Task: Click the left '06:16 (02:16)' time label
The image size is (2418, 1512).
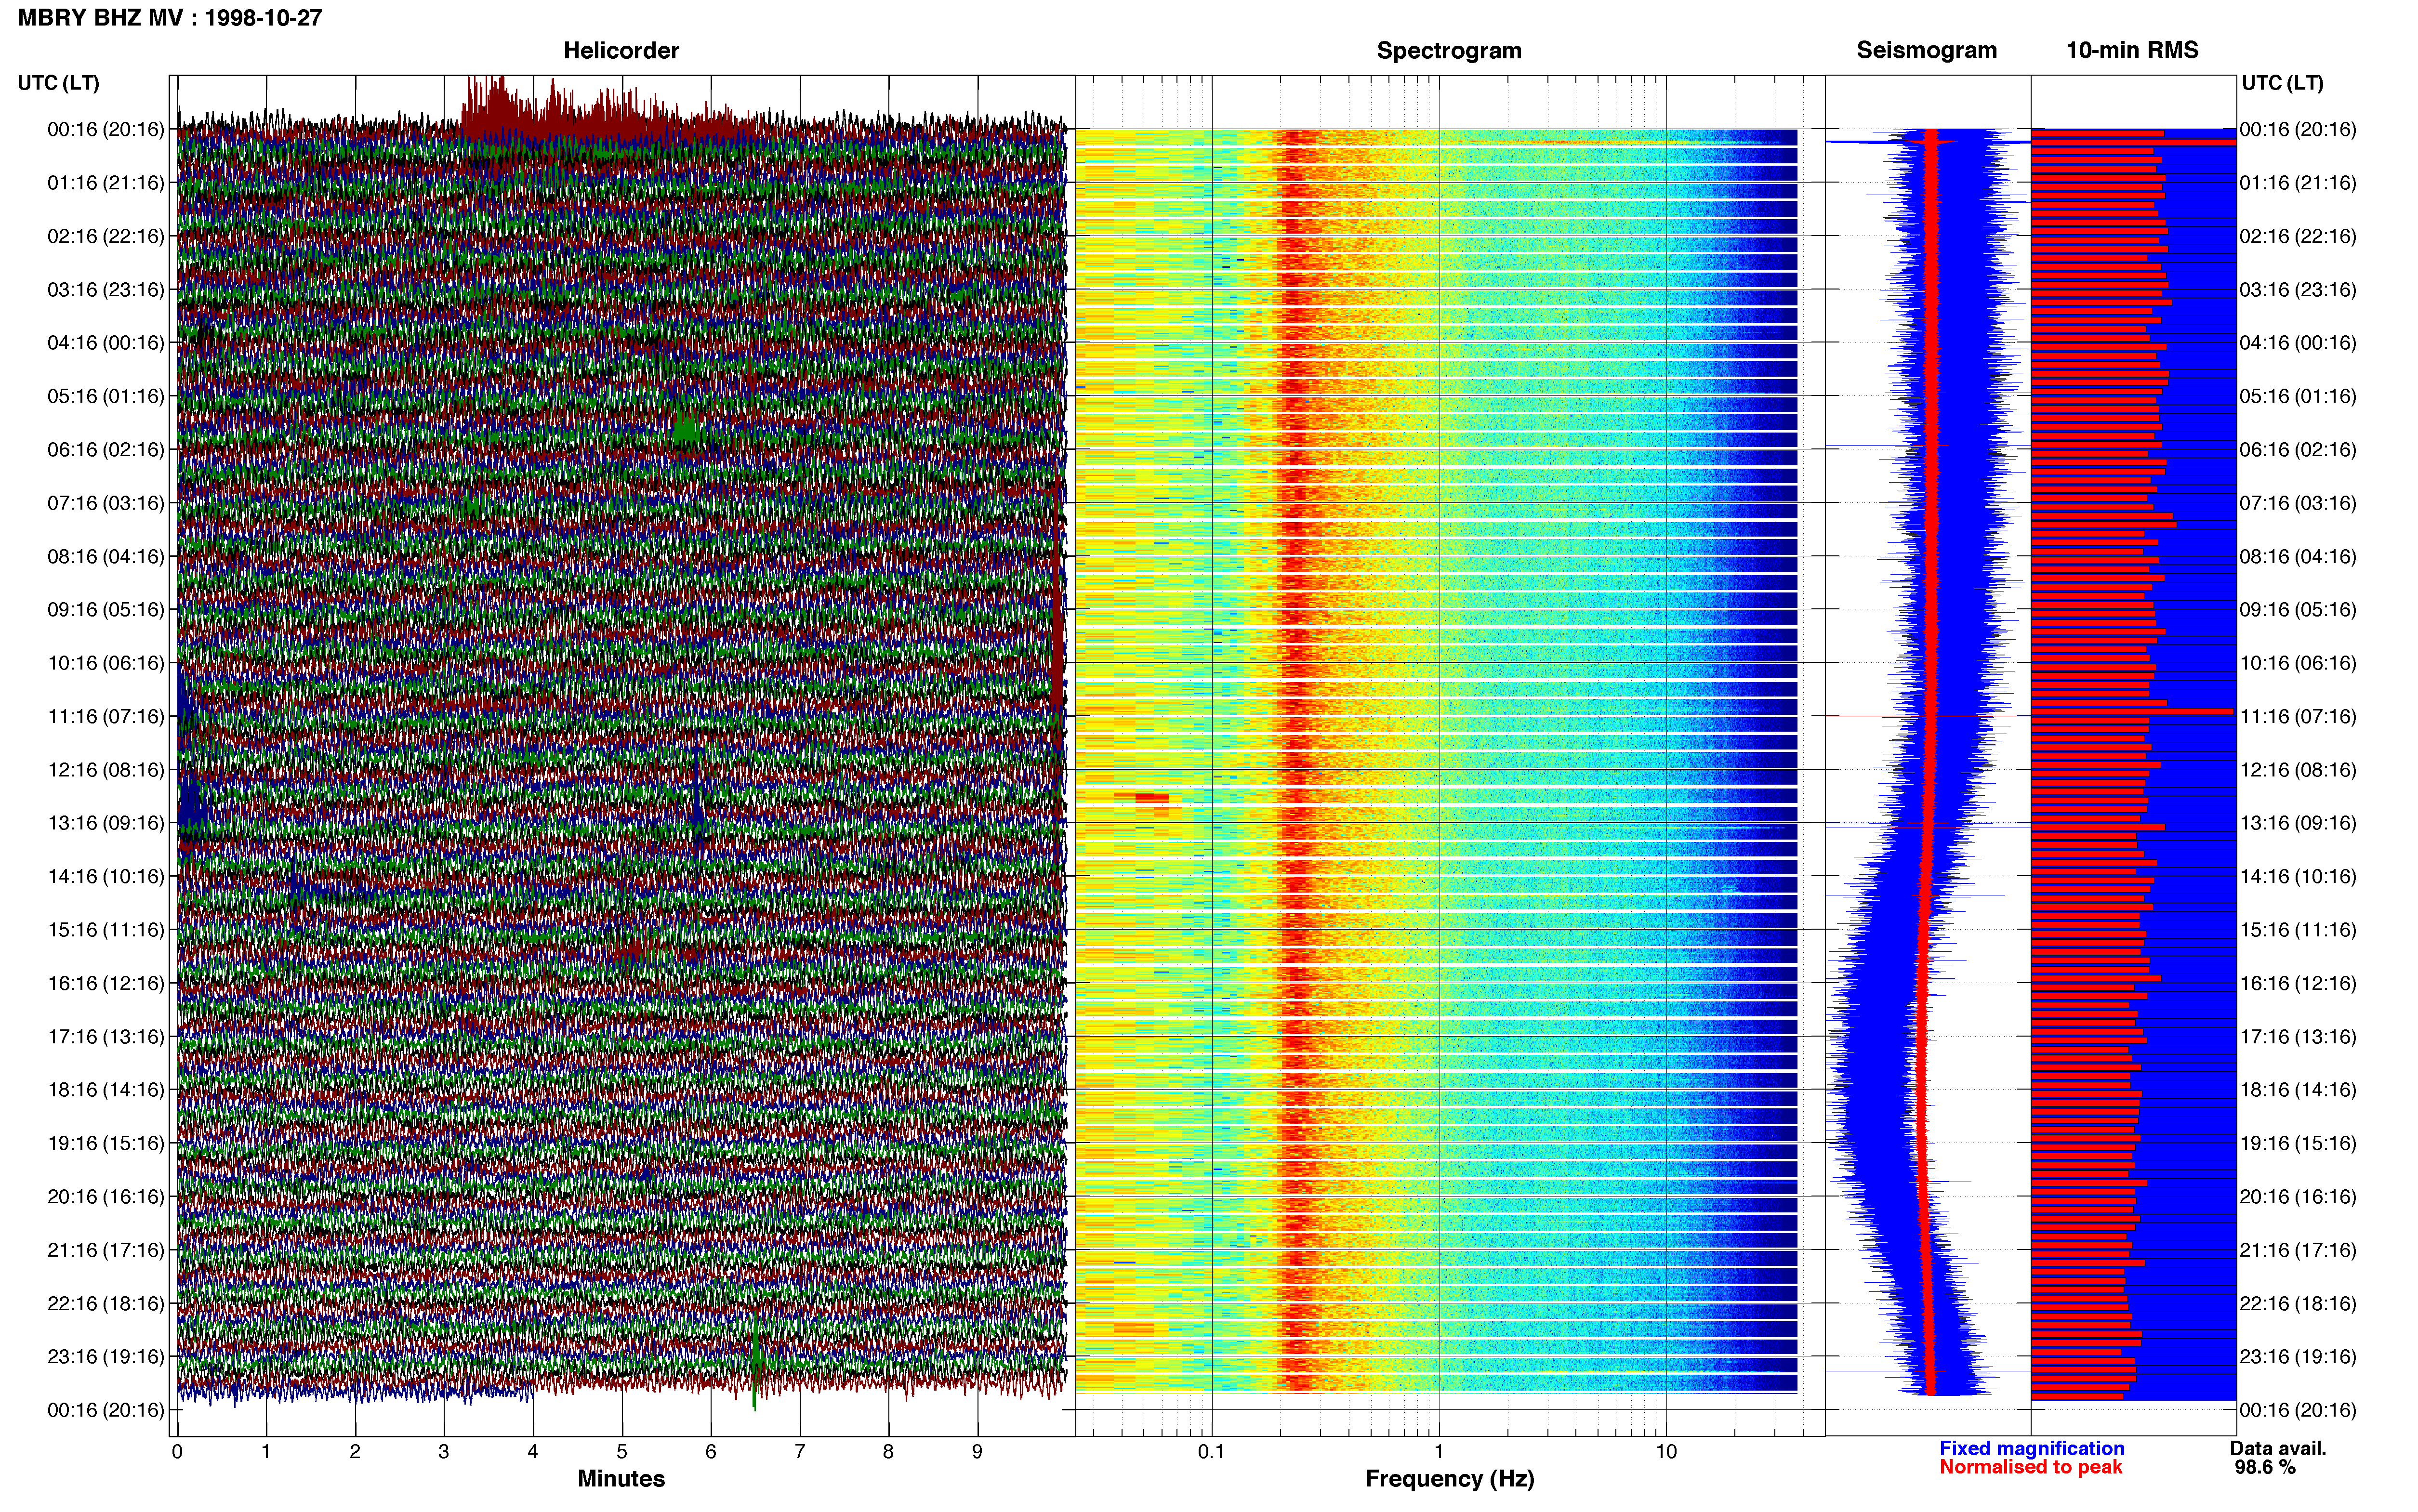Action: pyautogui.click(x=106, y=450)
